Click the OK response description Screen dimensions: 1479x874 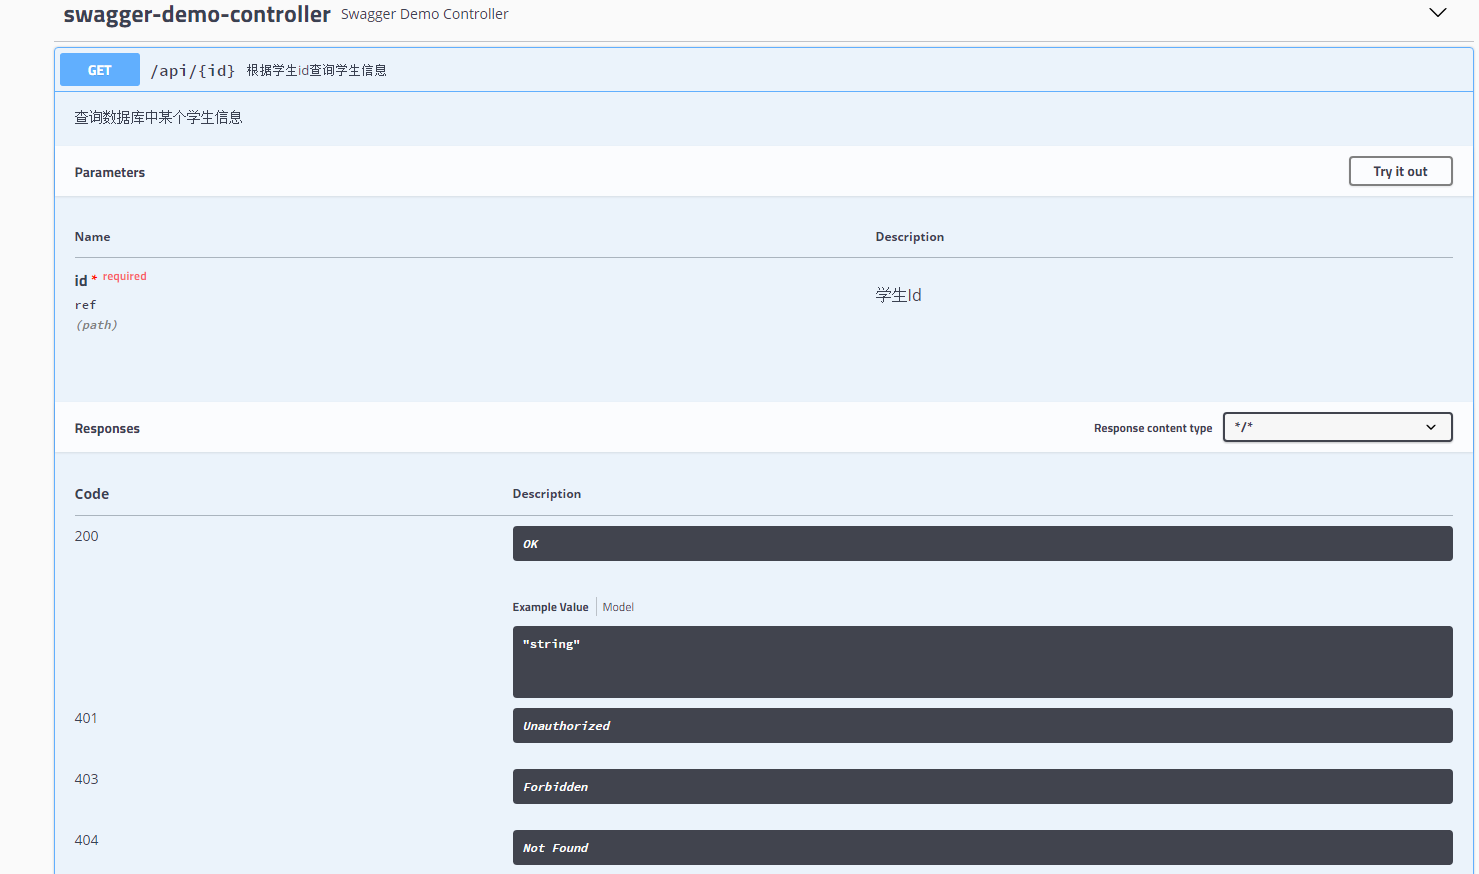(x=982, y=544)
